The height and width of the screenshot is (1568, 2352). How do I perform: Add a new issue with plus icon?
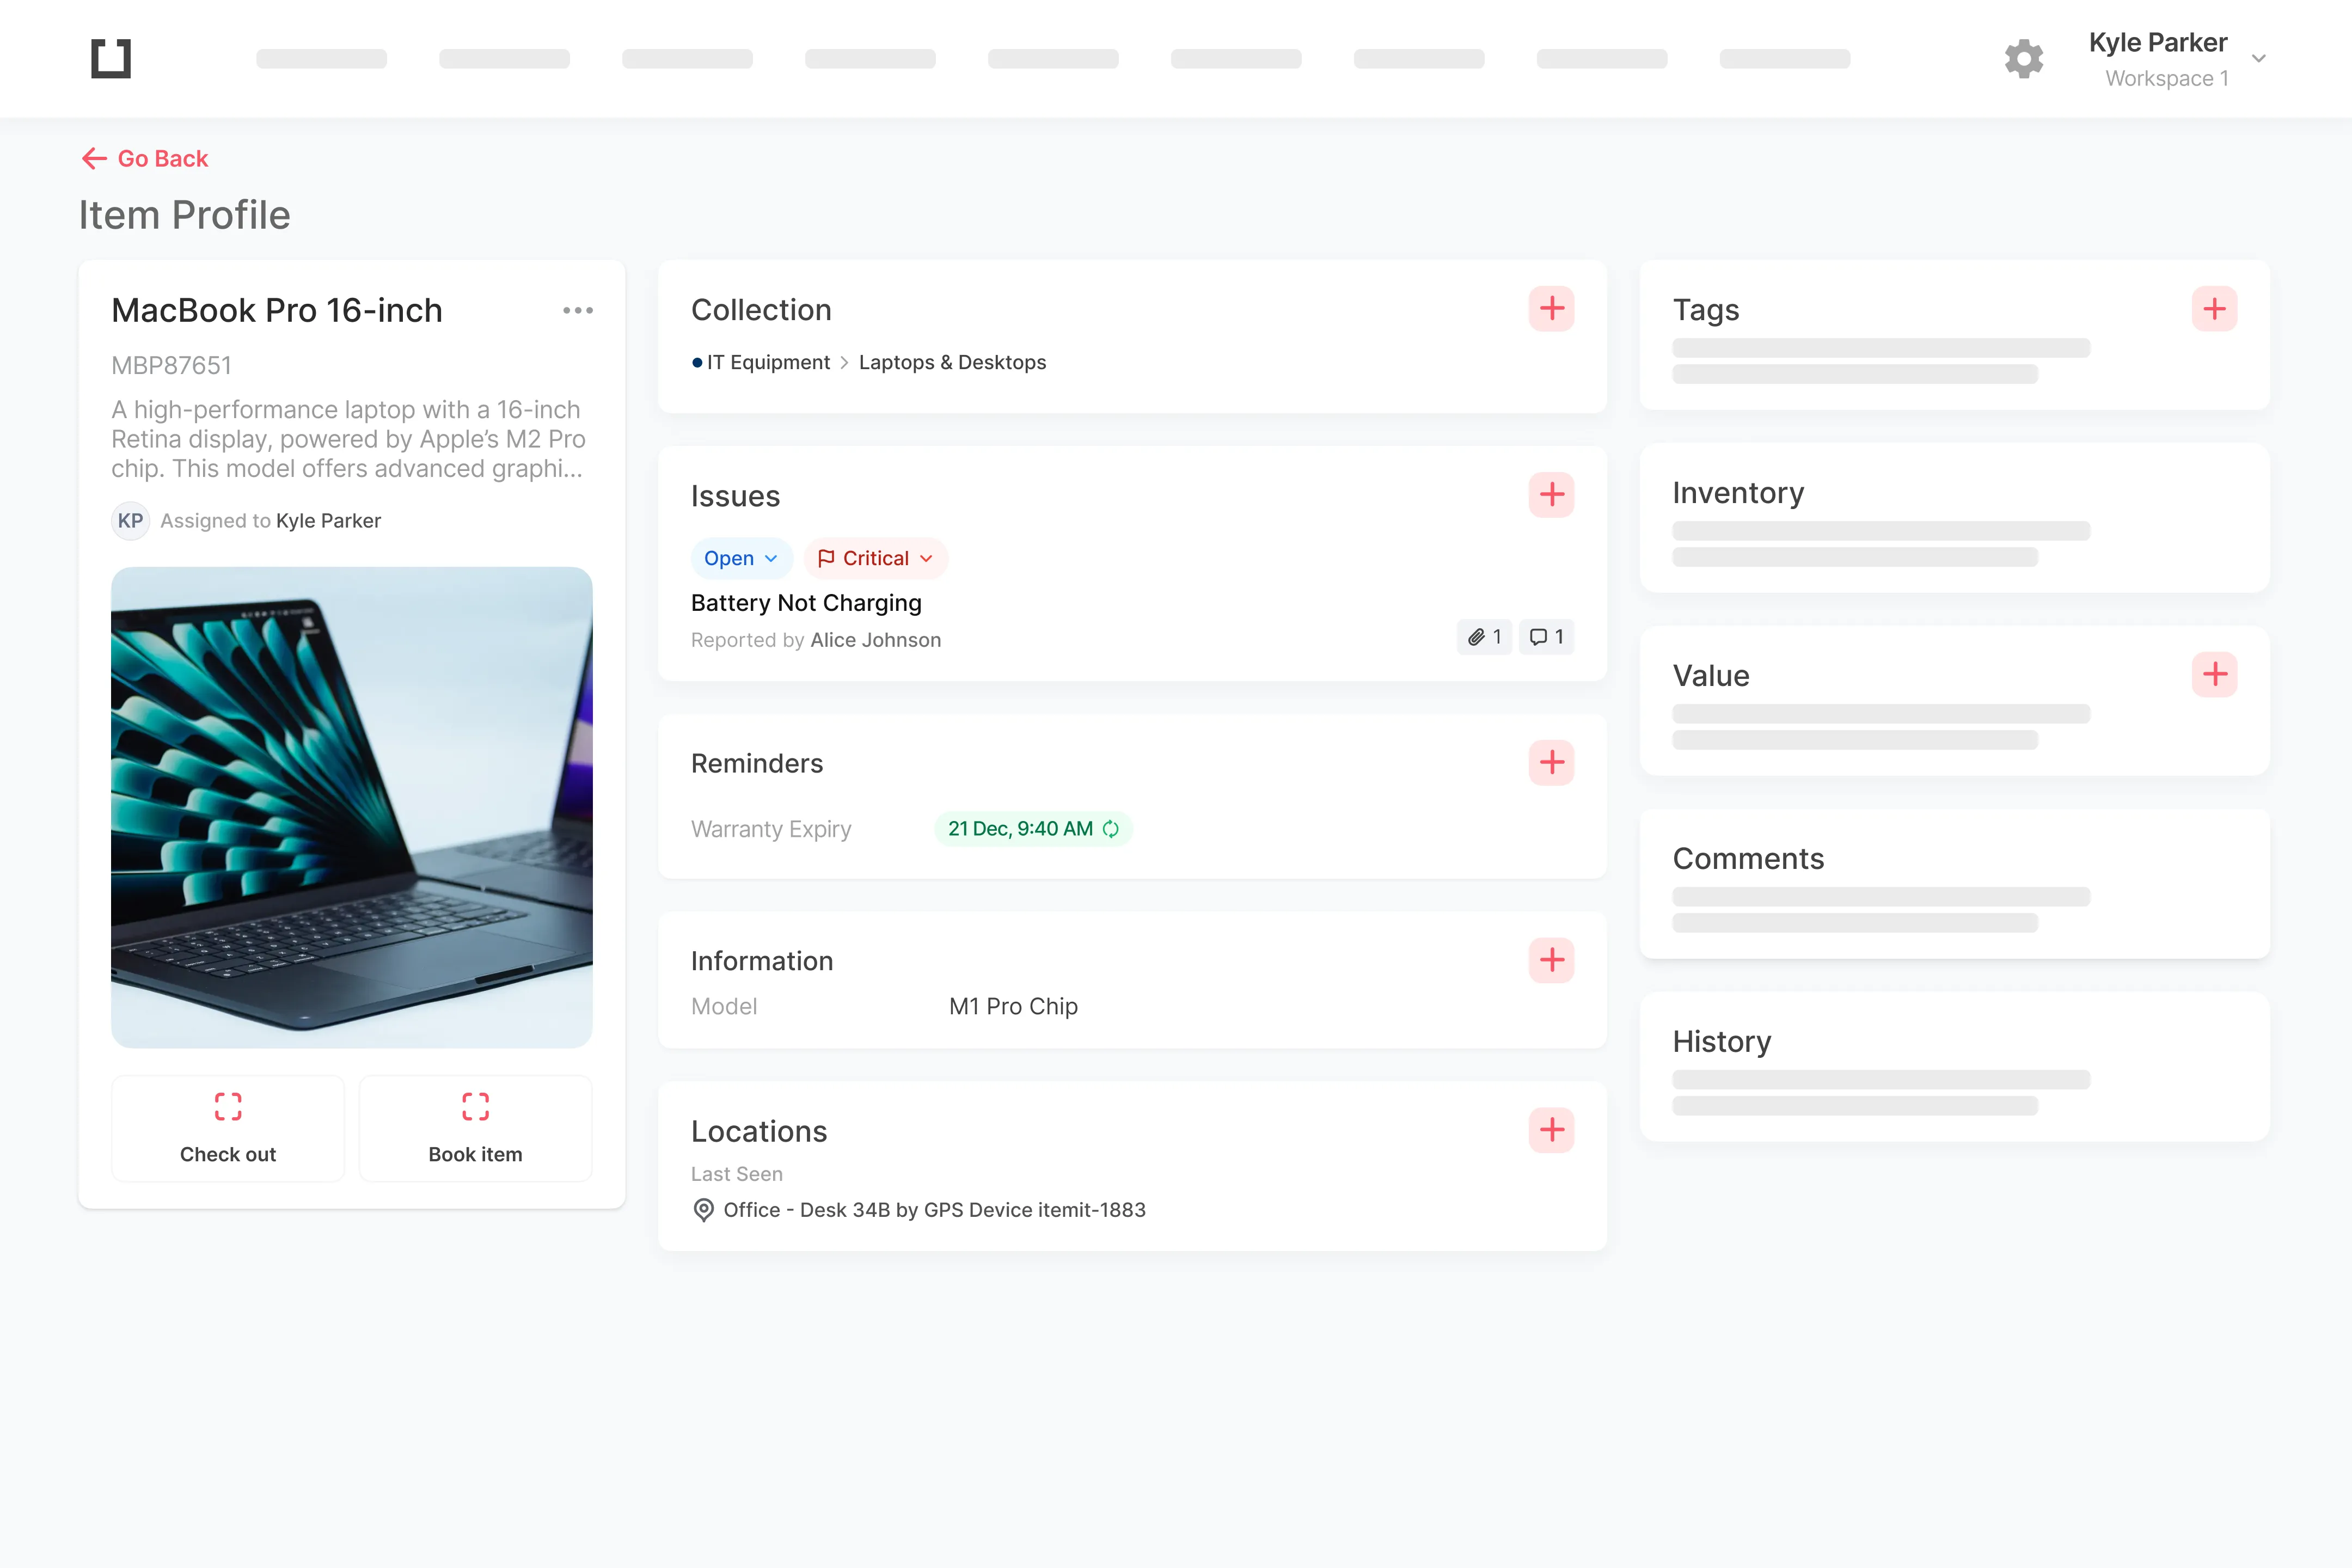point(1551,494)
